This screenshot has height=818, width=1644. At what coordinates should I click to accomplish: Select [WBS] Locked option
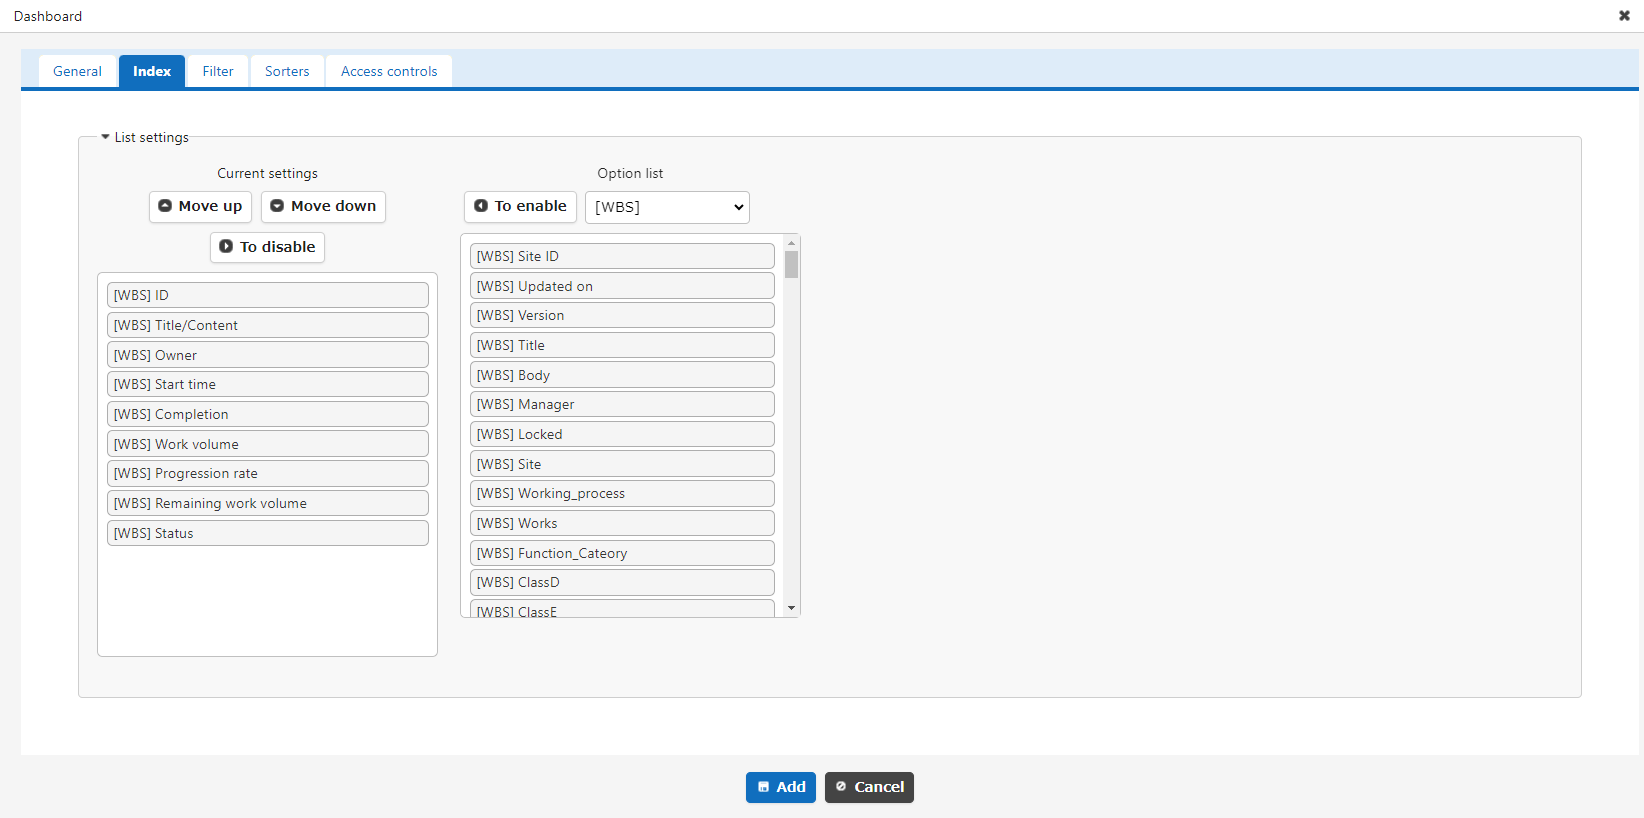(x=622, y=434)
